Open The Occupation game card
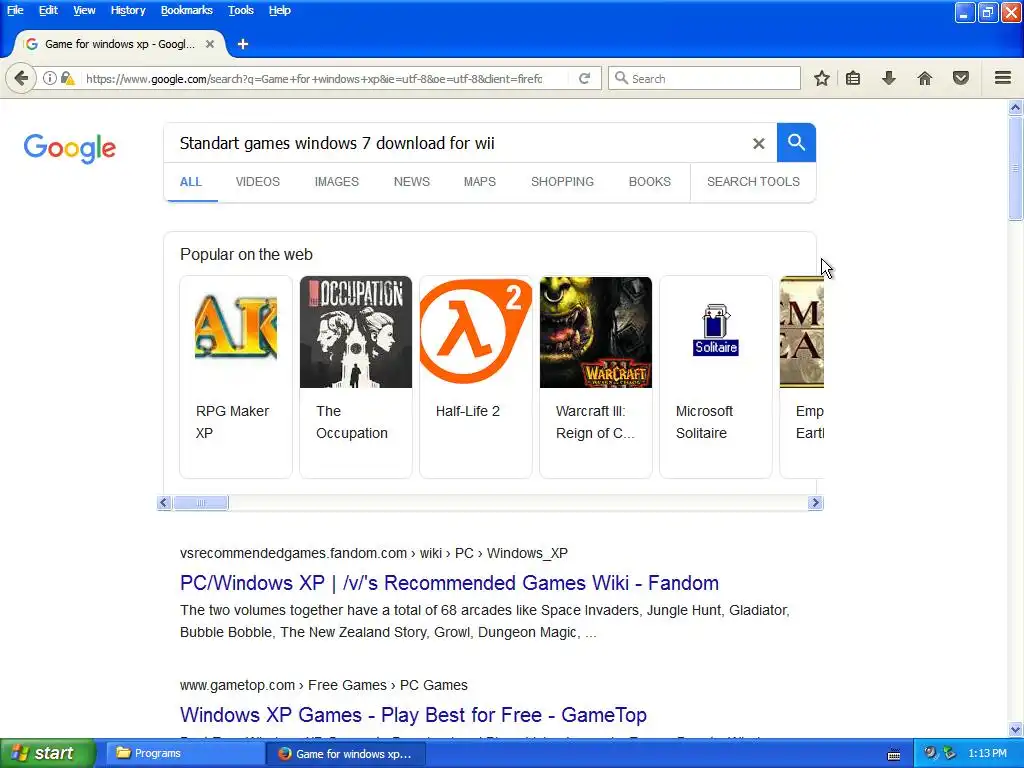The image size is (1024, 768). [x=356, y=377]
